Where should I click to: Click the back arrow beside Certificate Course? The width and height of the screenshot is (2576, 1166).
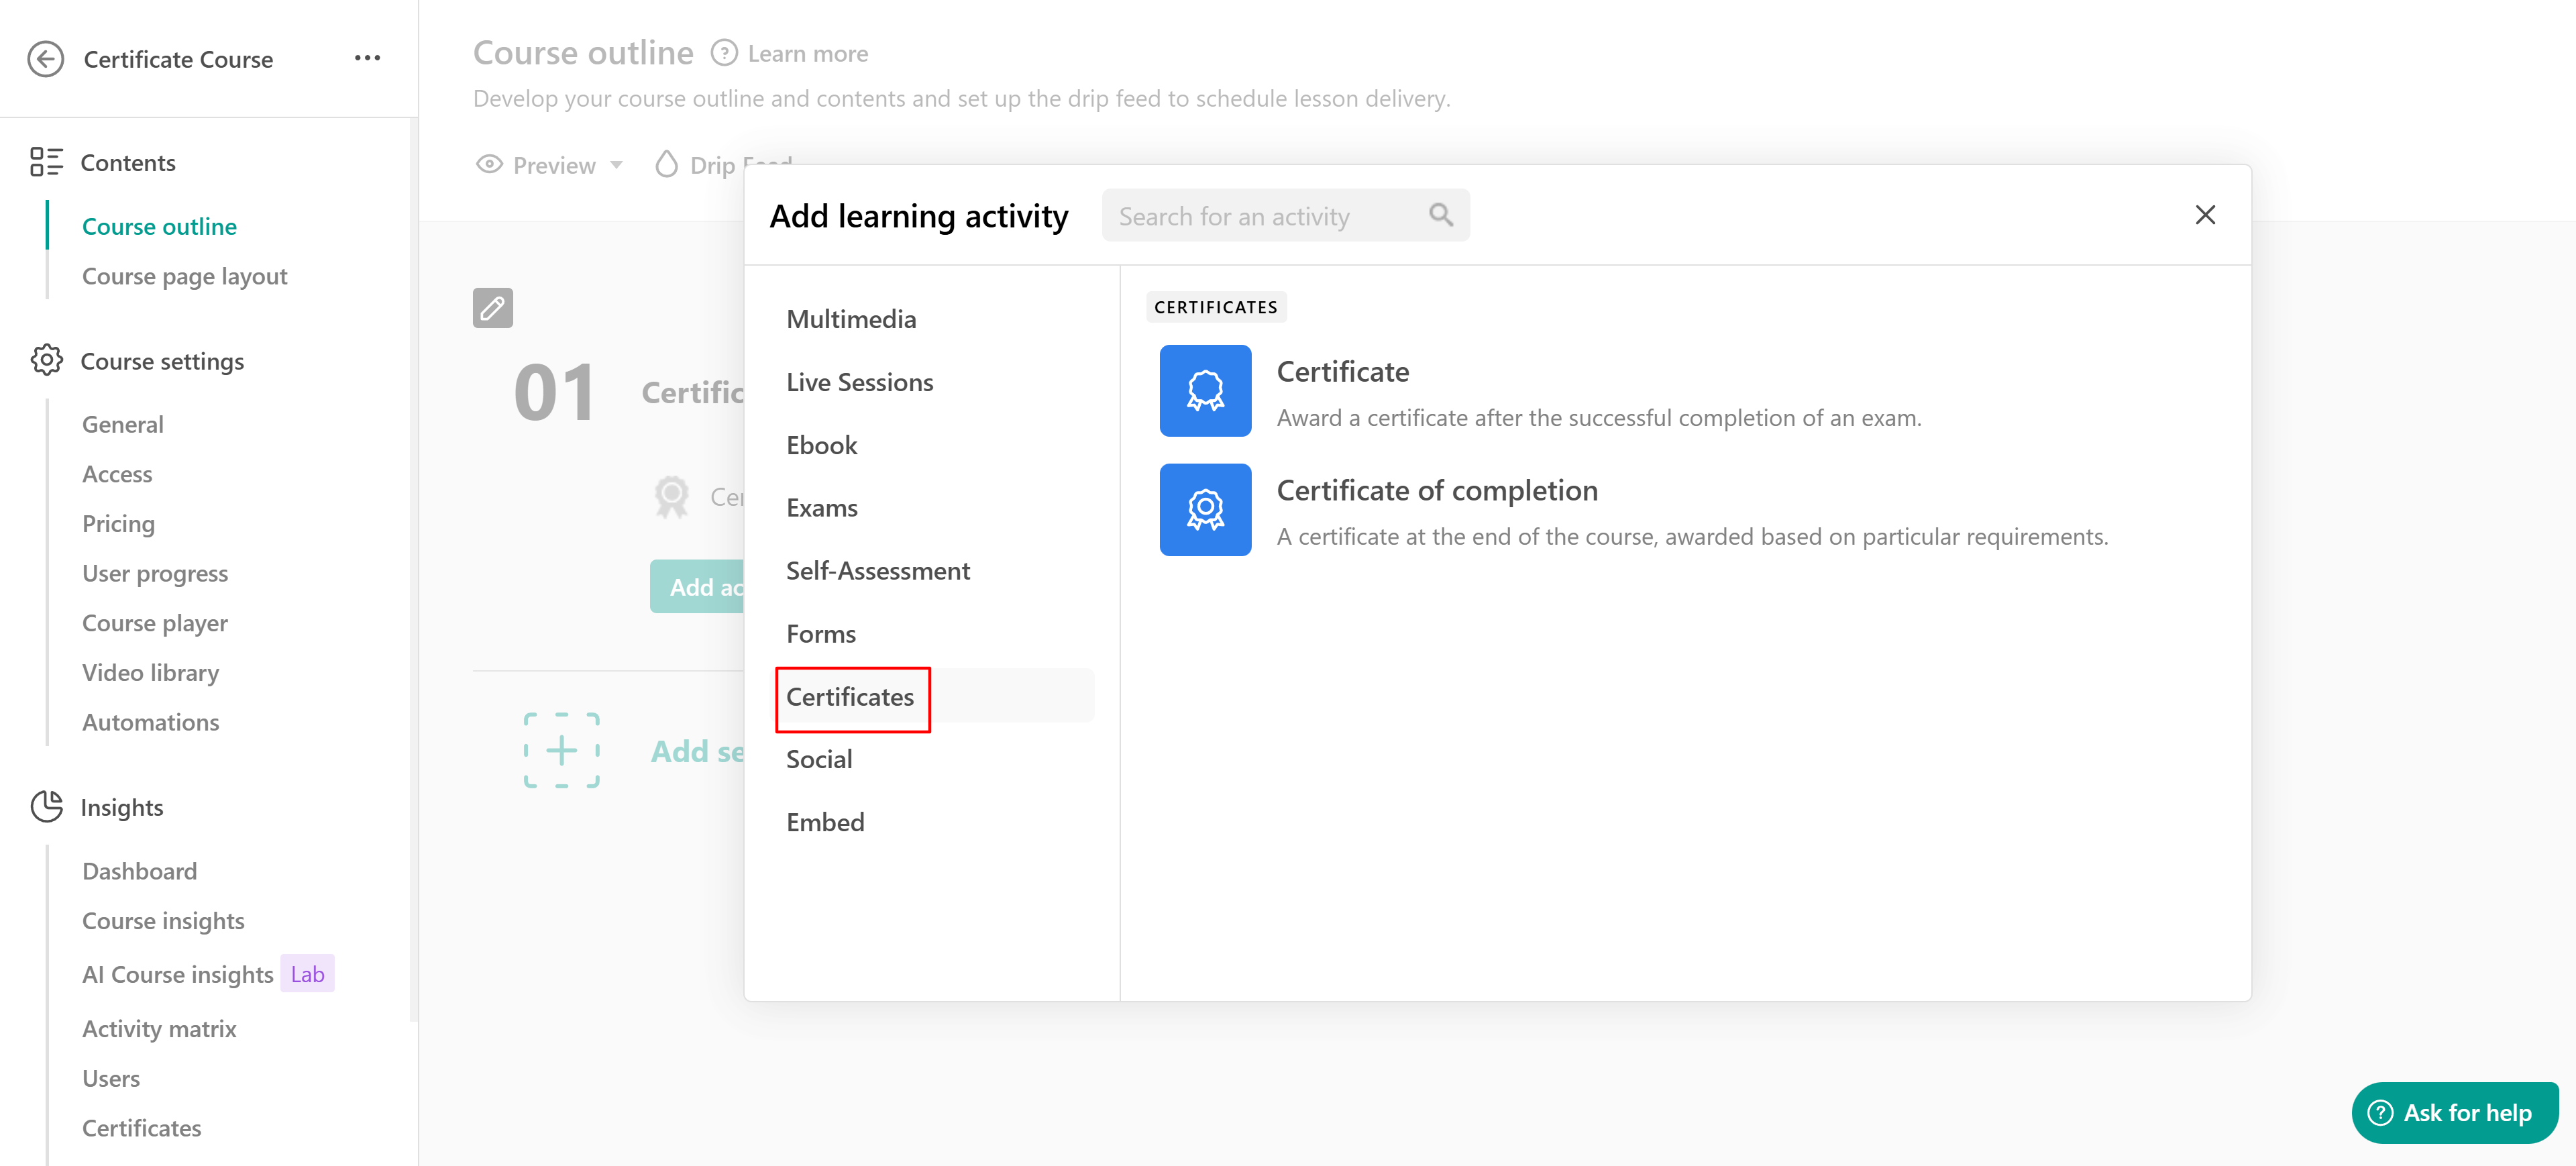[x=45, y=59]
